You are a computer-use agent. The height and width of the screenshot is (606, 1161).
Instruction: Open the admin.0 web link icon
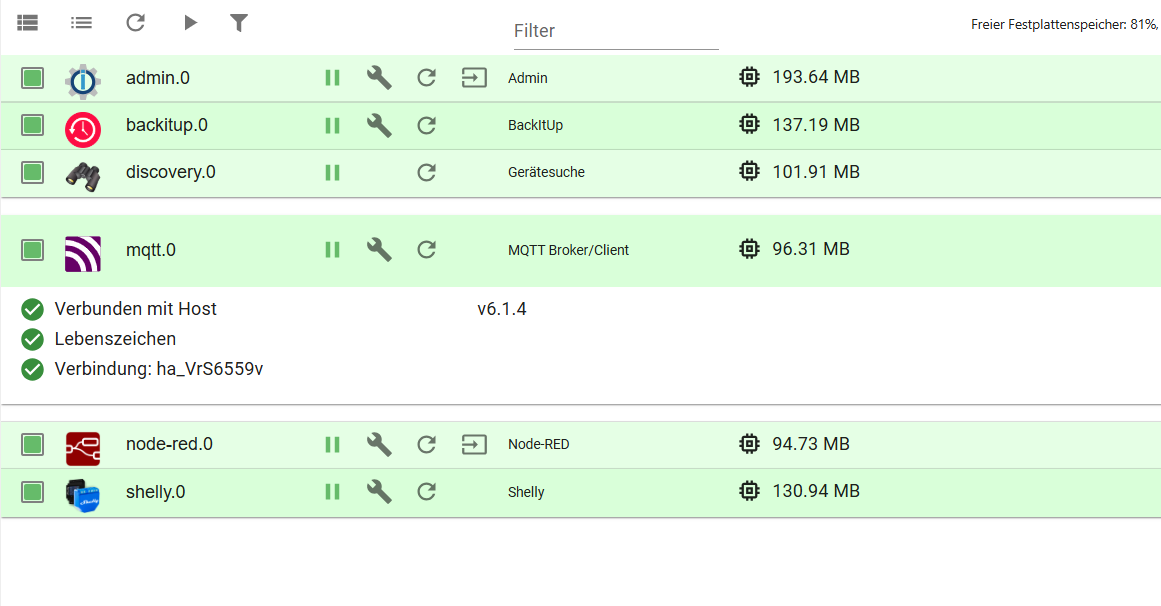[x=474, y=78]
